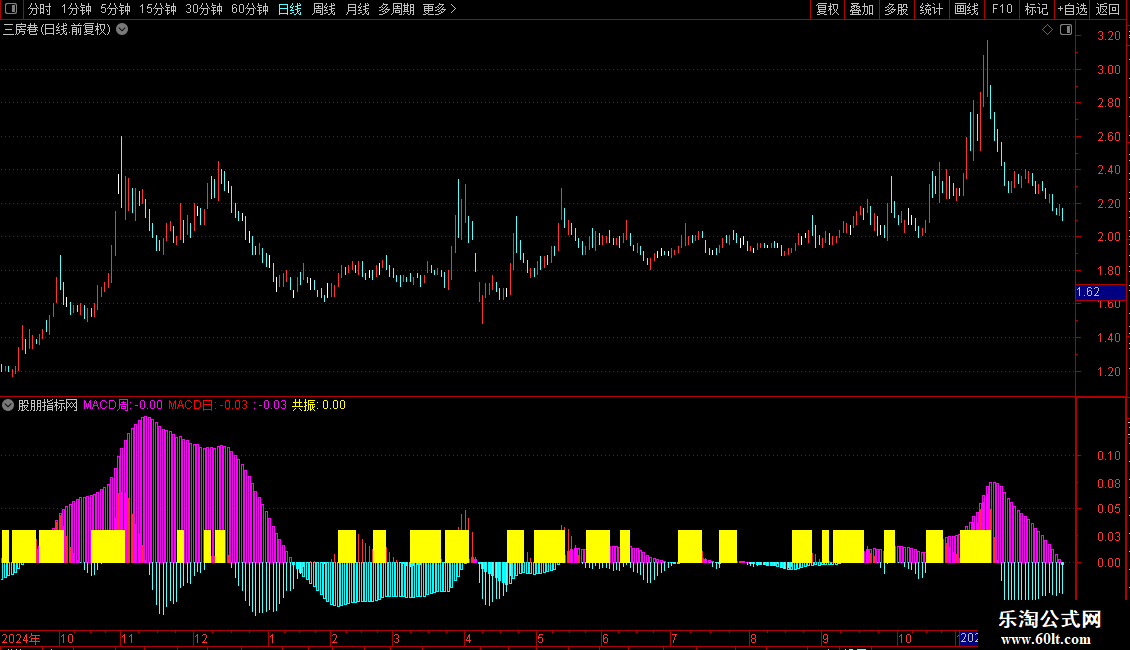Click month 11 on the date axis

pyautogui.click(x=128, y=638)
